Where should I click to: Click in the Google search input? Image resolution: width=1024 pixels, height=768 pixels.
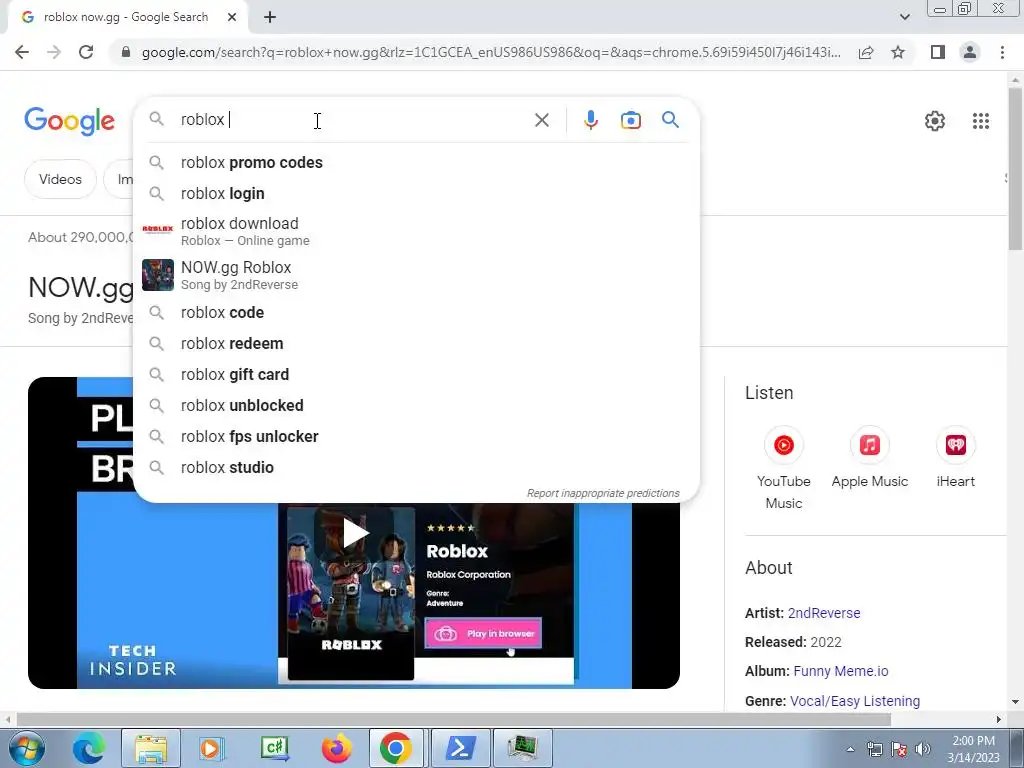(x=353, y=120)
